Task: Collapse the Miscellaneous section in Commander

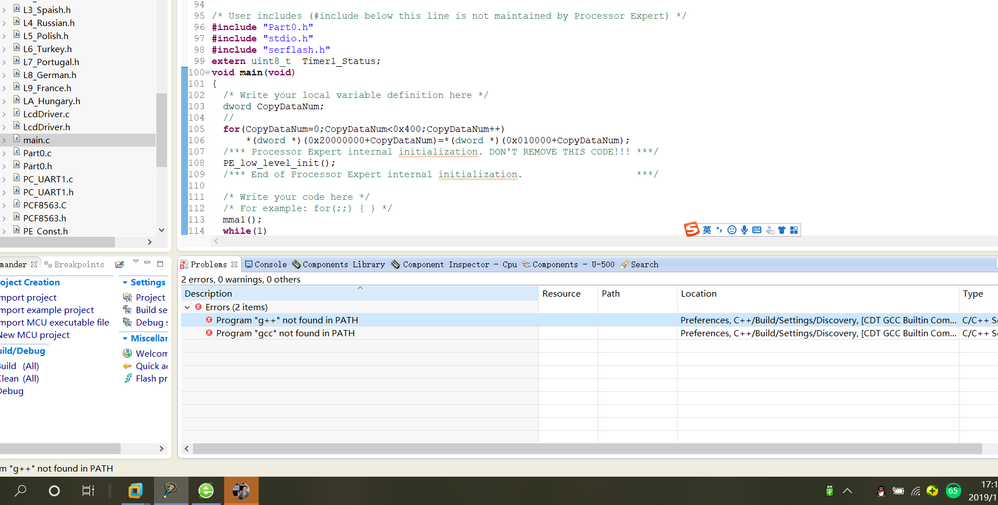Action: click(x=125, y=338)
